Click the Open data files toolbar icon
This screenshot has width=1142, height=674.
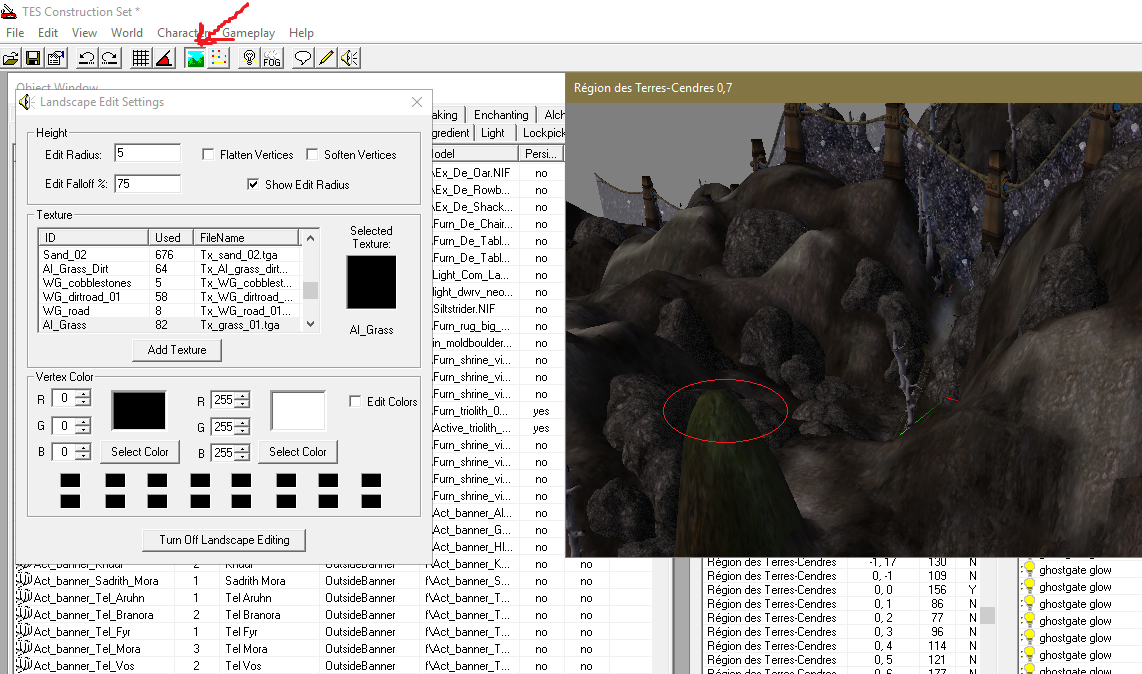11,58
